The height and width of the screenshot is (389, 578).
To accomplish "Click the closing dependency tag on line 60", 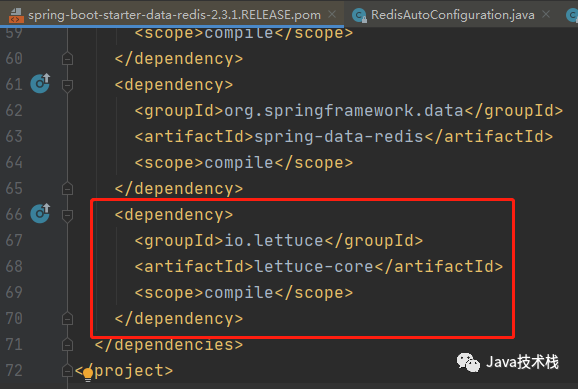I will coord(179,59).
